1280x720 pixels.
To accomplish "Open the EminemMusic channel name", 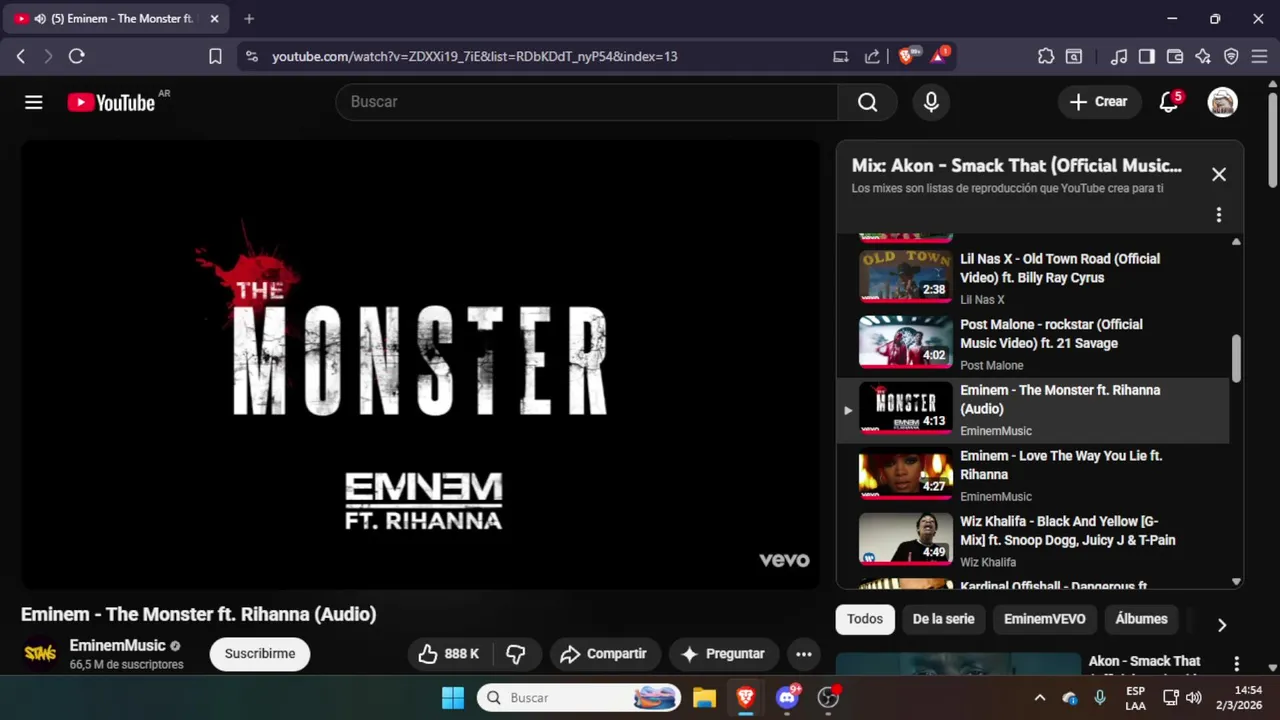I will point(117,646).
